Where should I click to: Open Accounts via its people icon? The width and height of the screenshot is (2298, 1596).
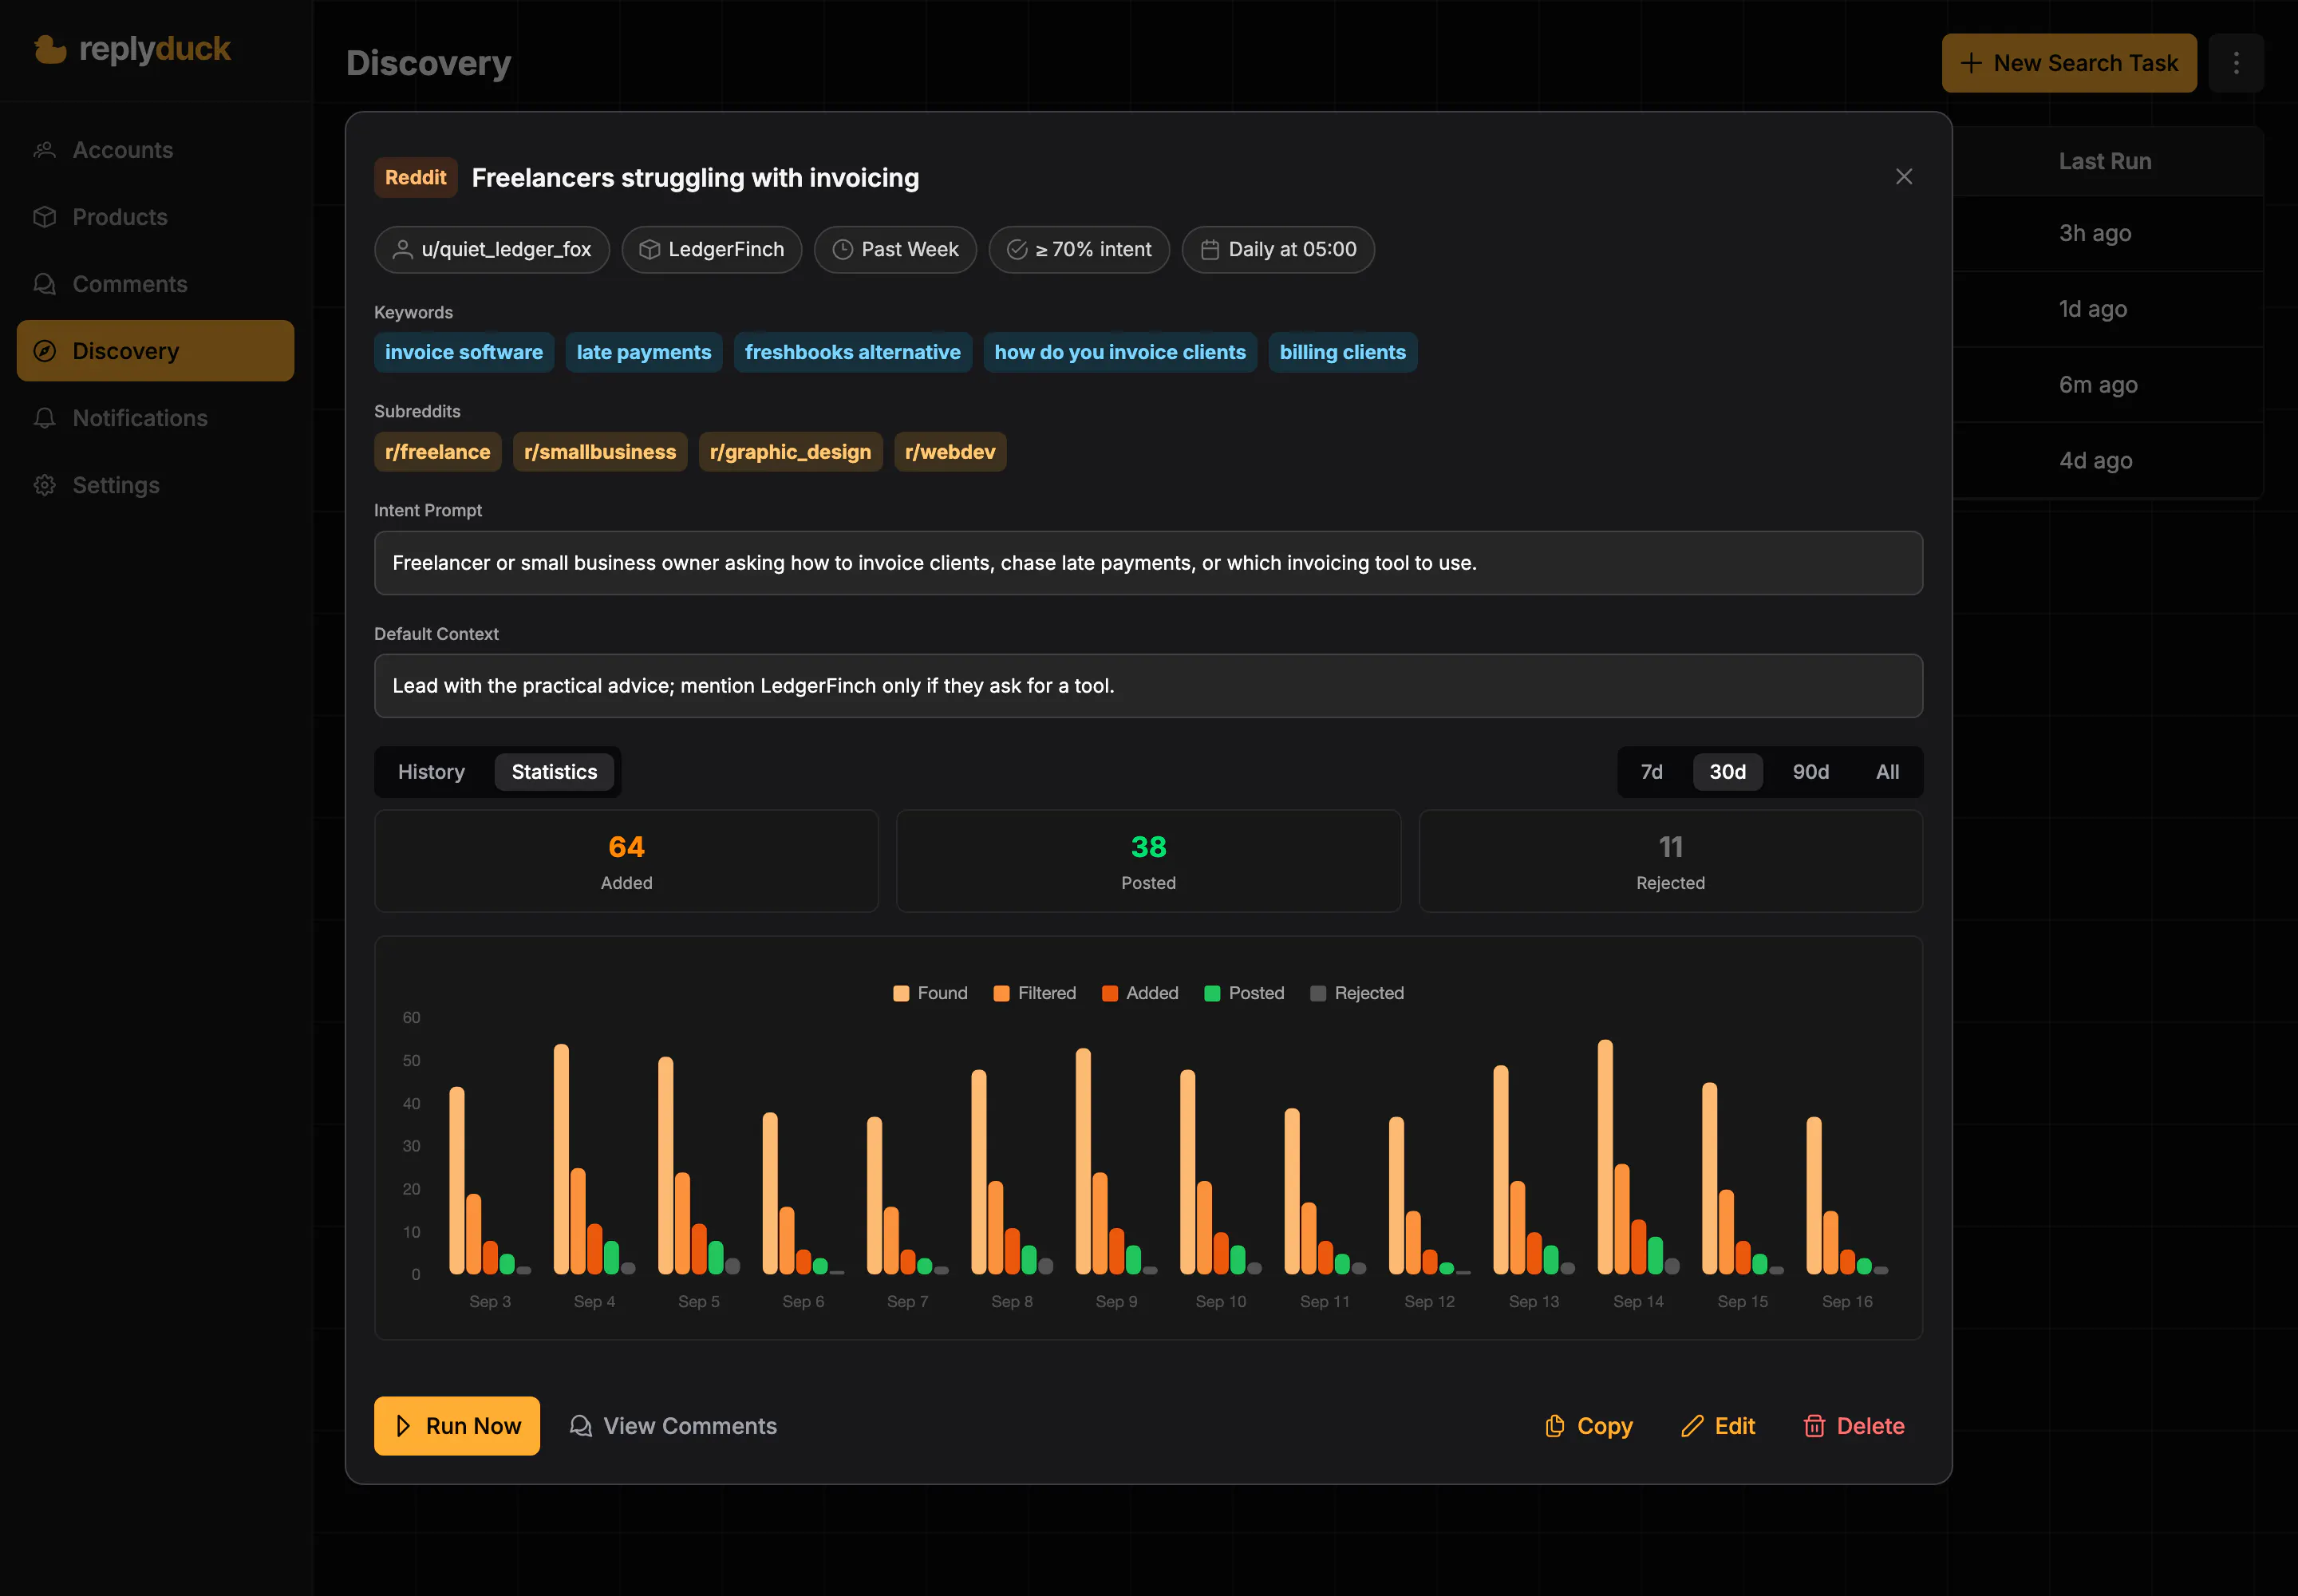click(45, 150)
